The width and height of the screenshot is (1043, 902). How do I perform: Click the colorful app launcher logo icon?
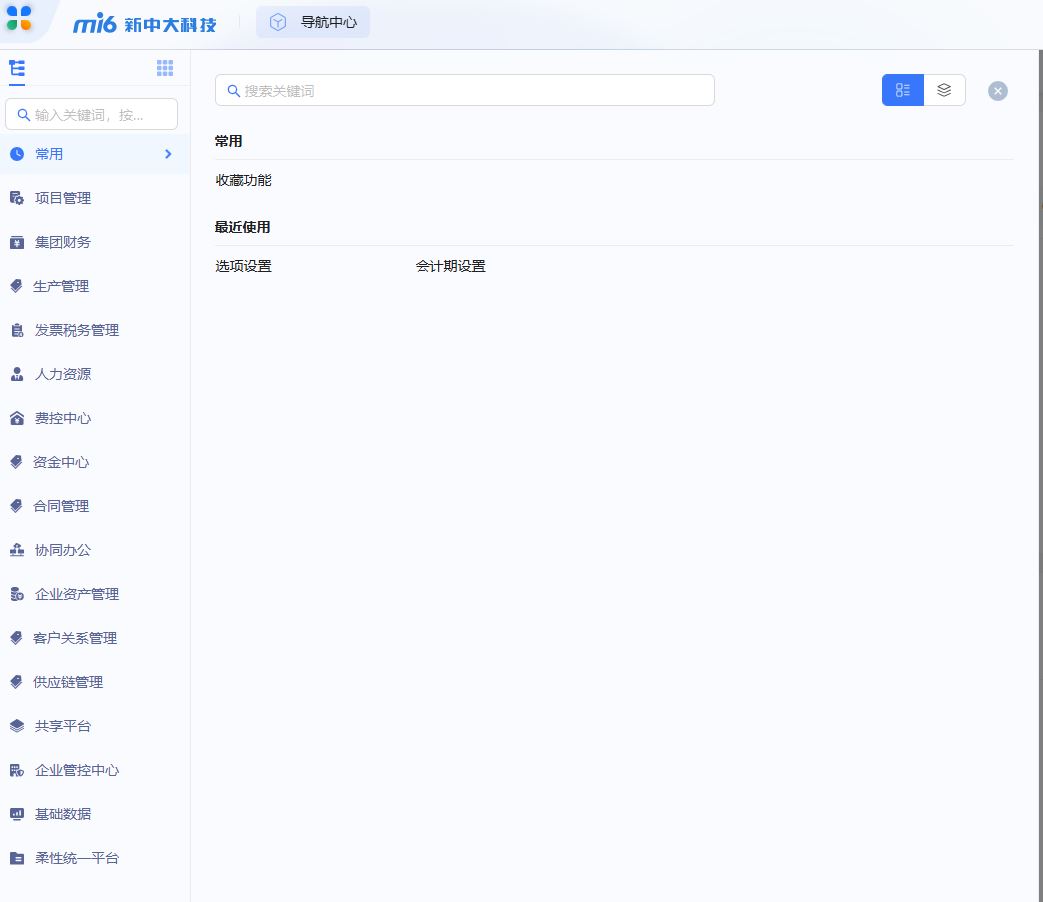[x=19, y=17]
